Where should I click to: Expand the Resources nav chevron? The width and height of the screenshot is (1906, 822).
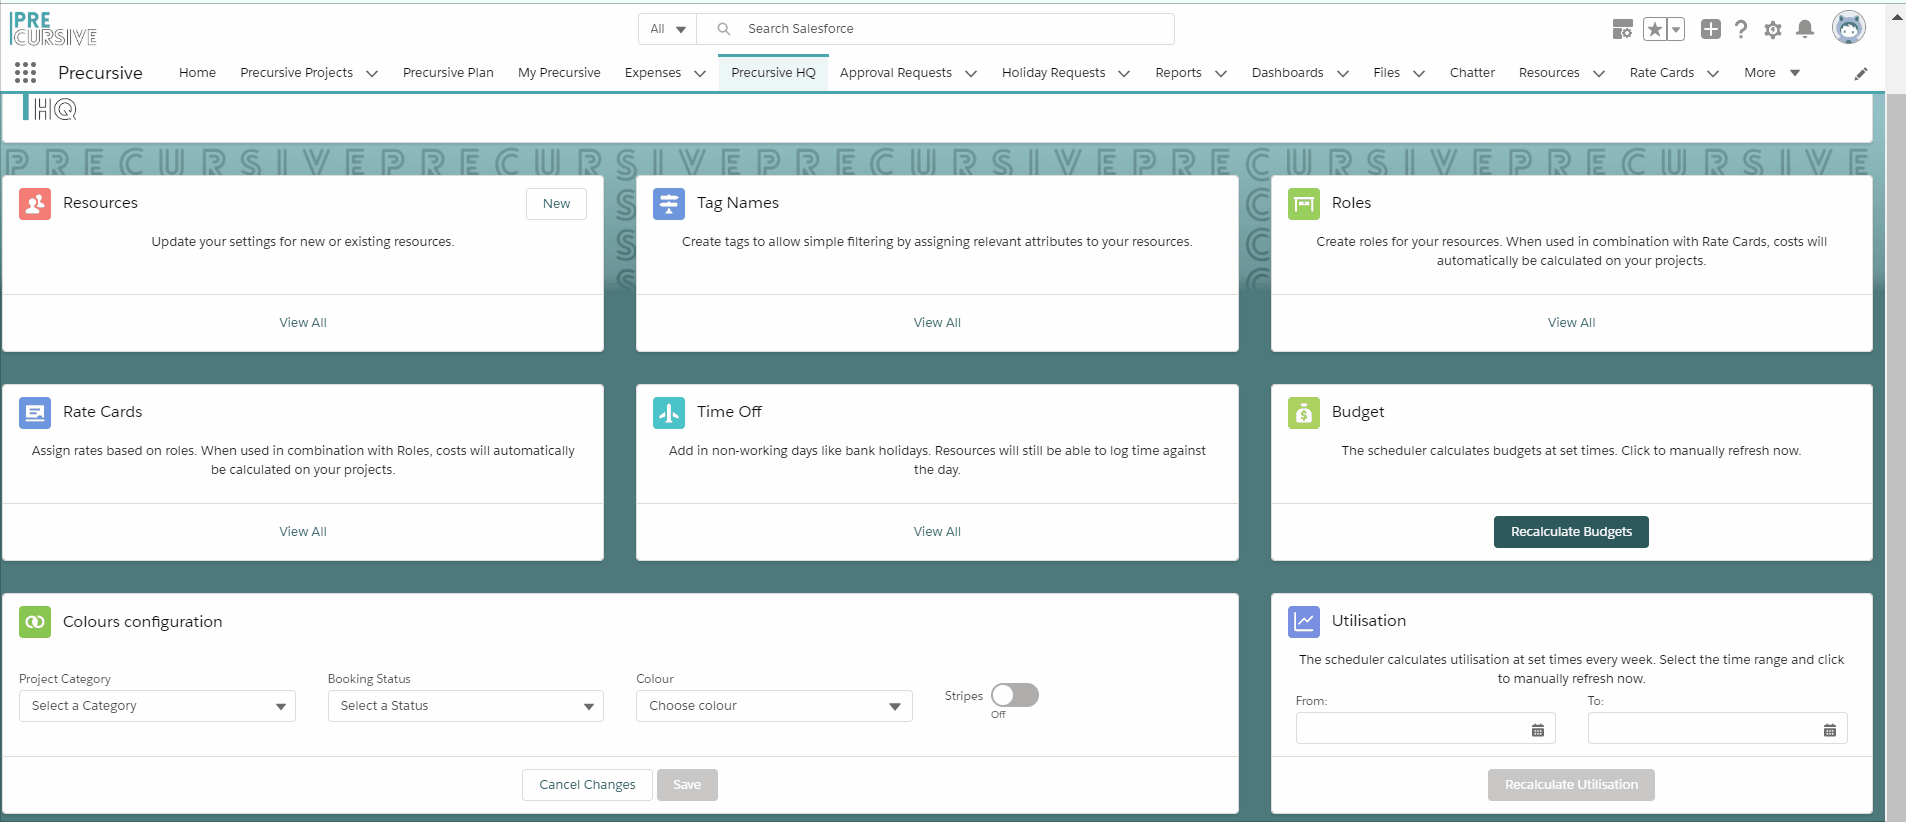[1599, 73]
